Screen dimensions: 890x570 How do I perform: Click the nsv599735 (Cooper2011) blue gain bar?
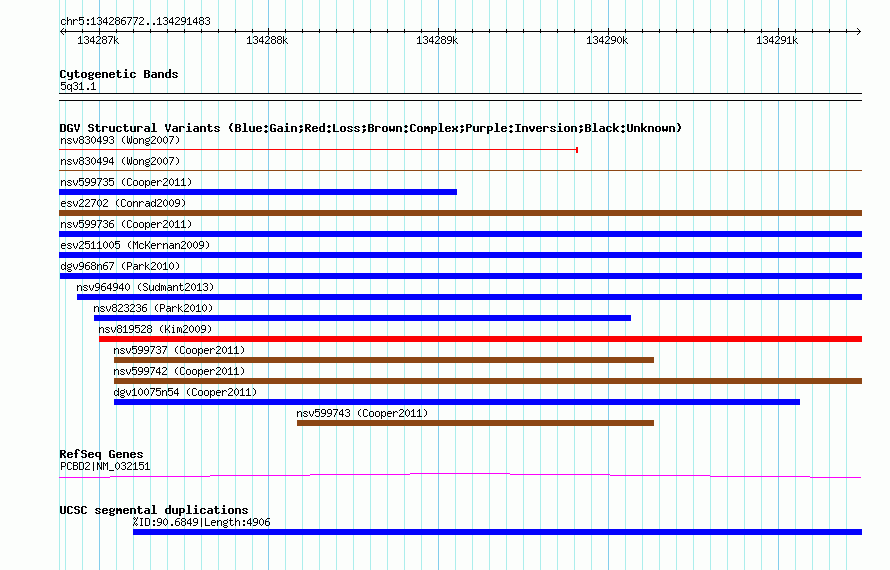tap(258, 192)
